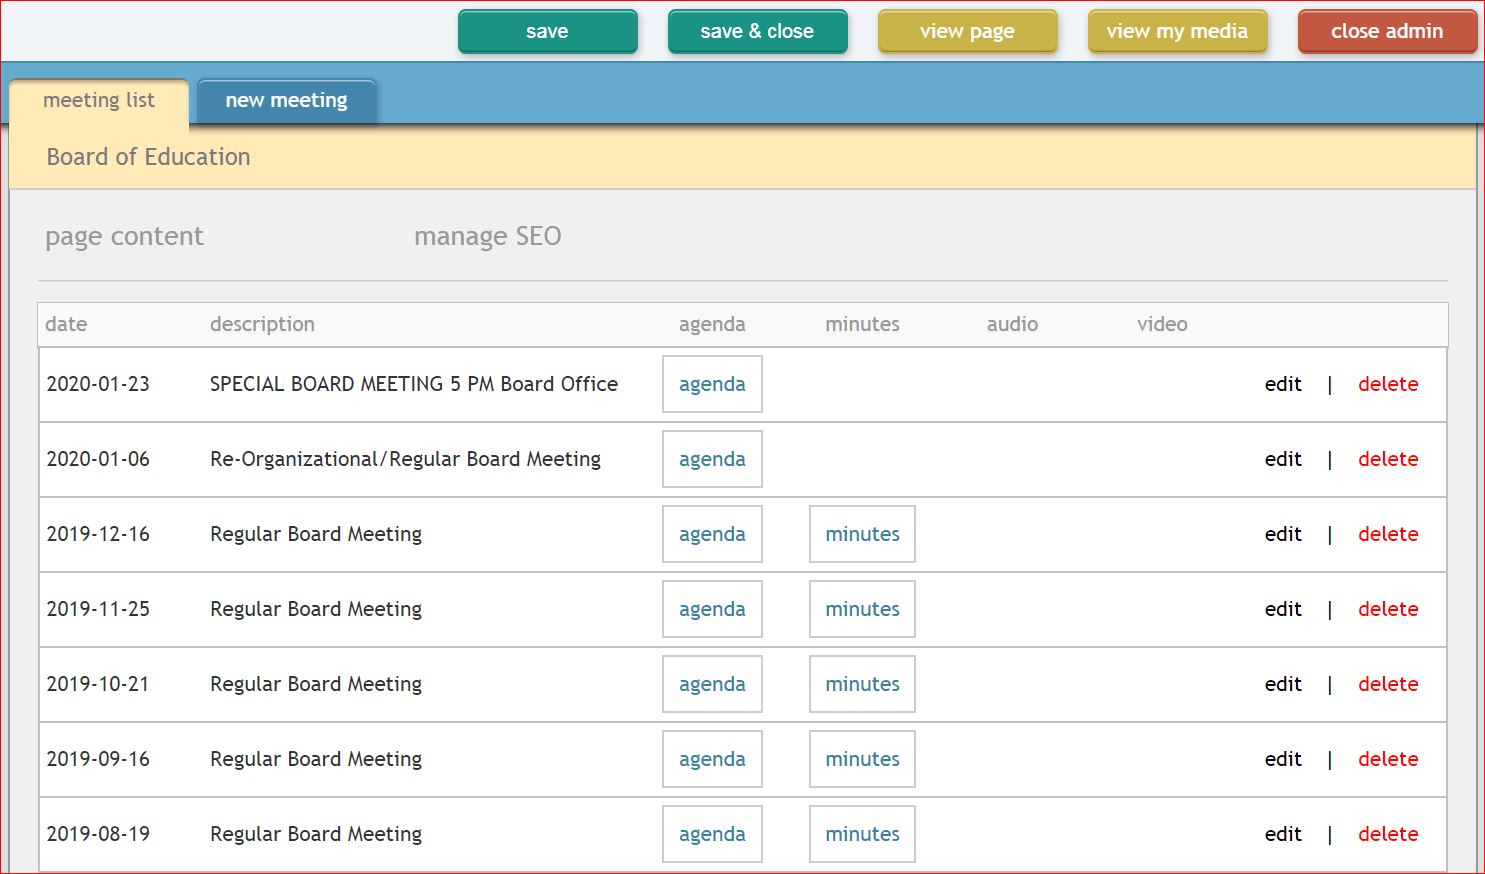Switch to the meeting list tab
The width and height of the screenshot is (1485, 874).
coord(99,101)
